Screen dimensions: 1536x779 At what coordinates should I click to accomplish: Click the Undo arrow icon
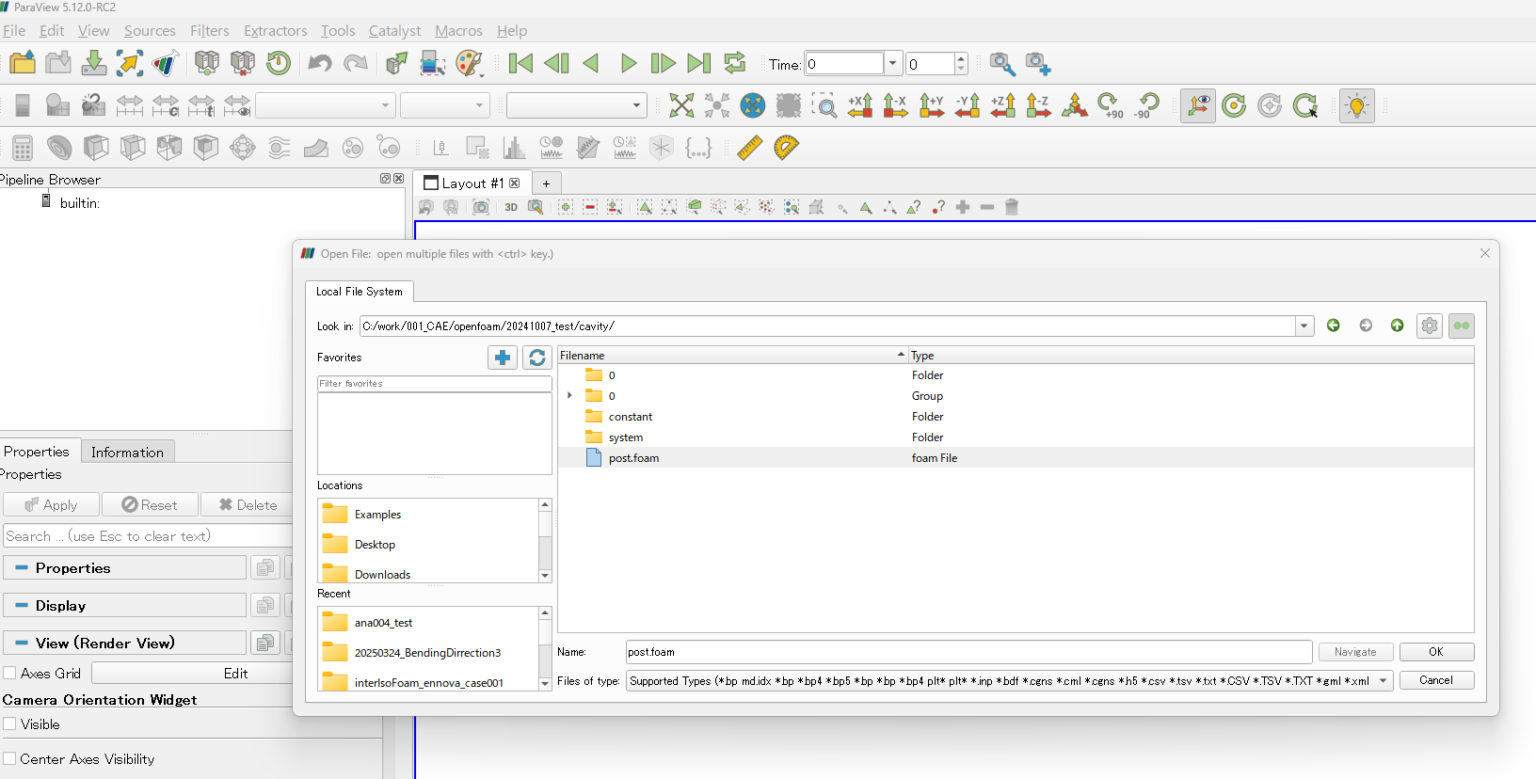[319, 64]
